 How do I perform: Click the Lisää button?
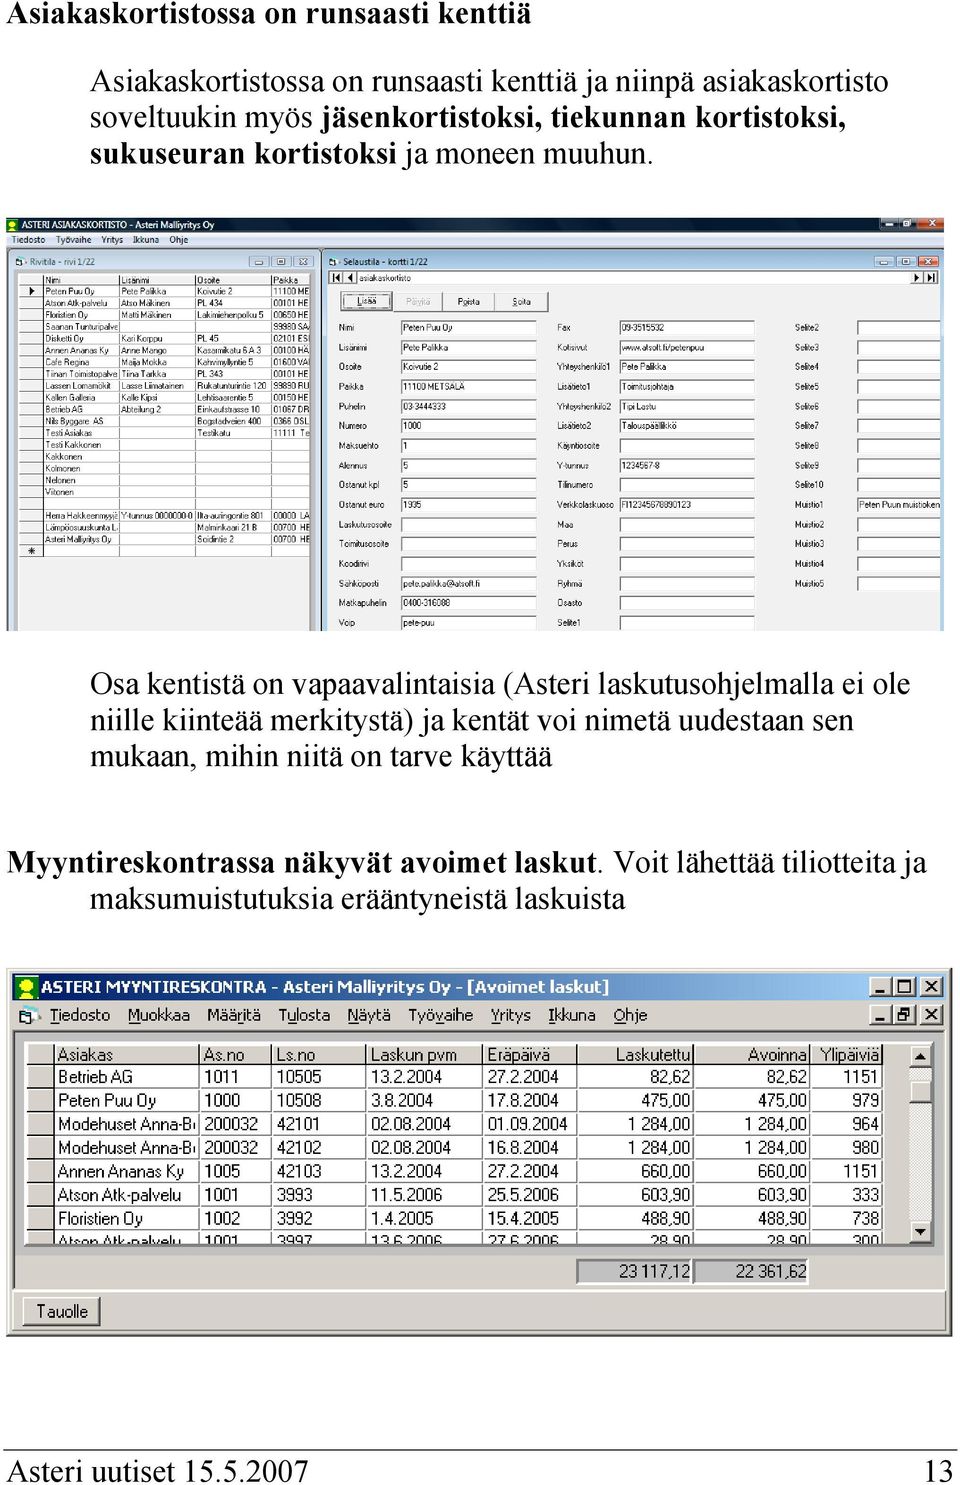[x=367, y=301]
